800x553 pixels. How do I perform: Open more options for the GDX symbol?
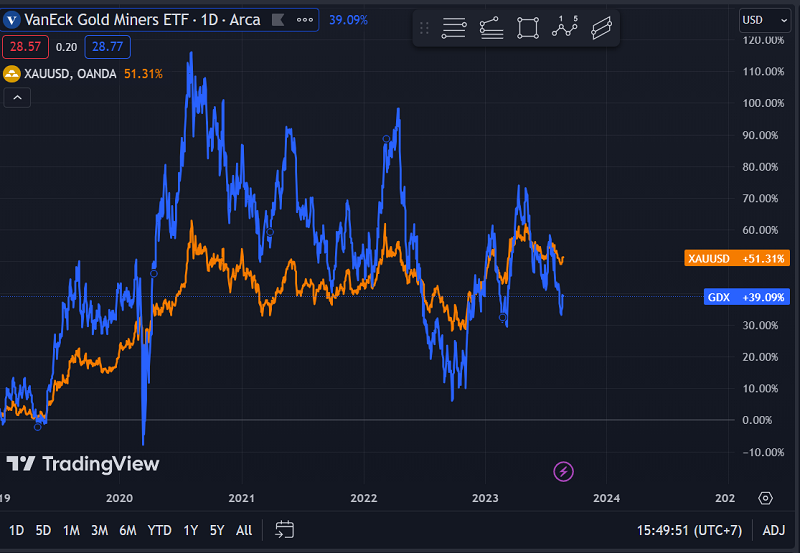(x=304, y=20)
